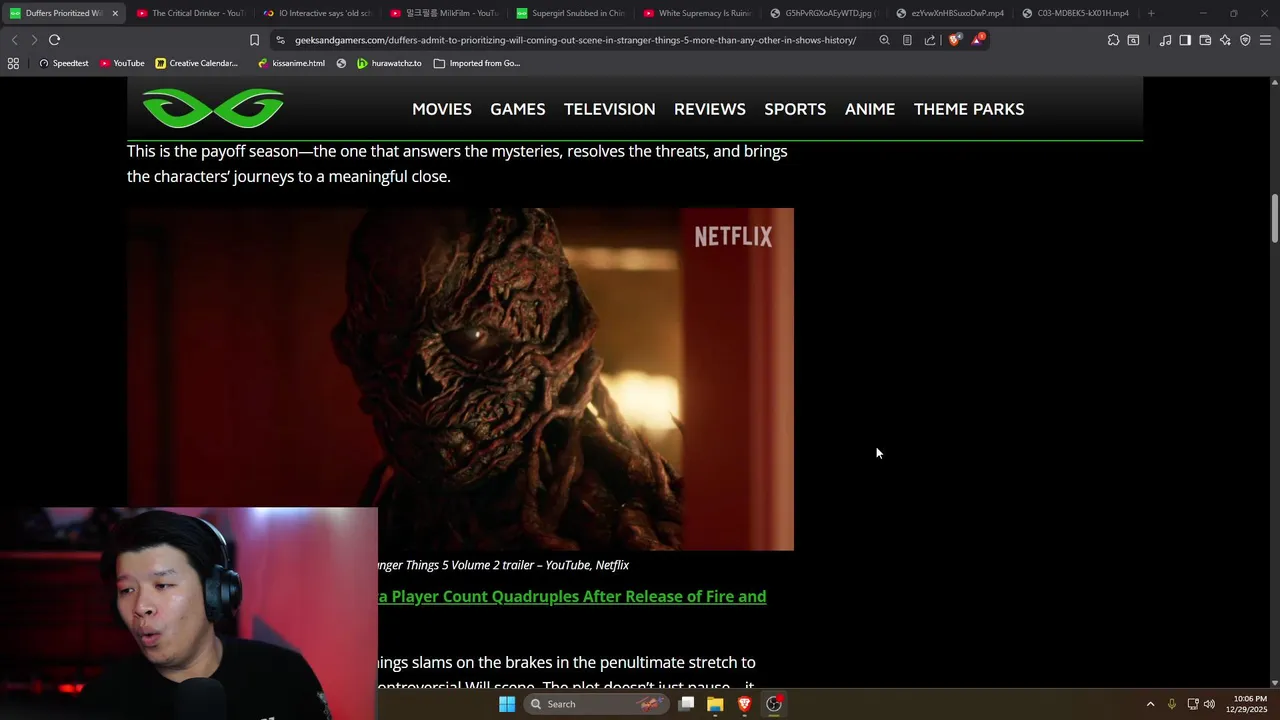Open the OBS Studio taskbar icon

774,704
